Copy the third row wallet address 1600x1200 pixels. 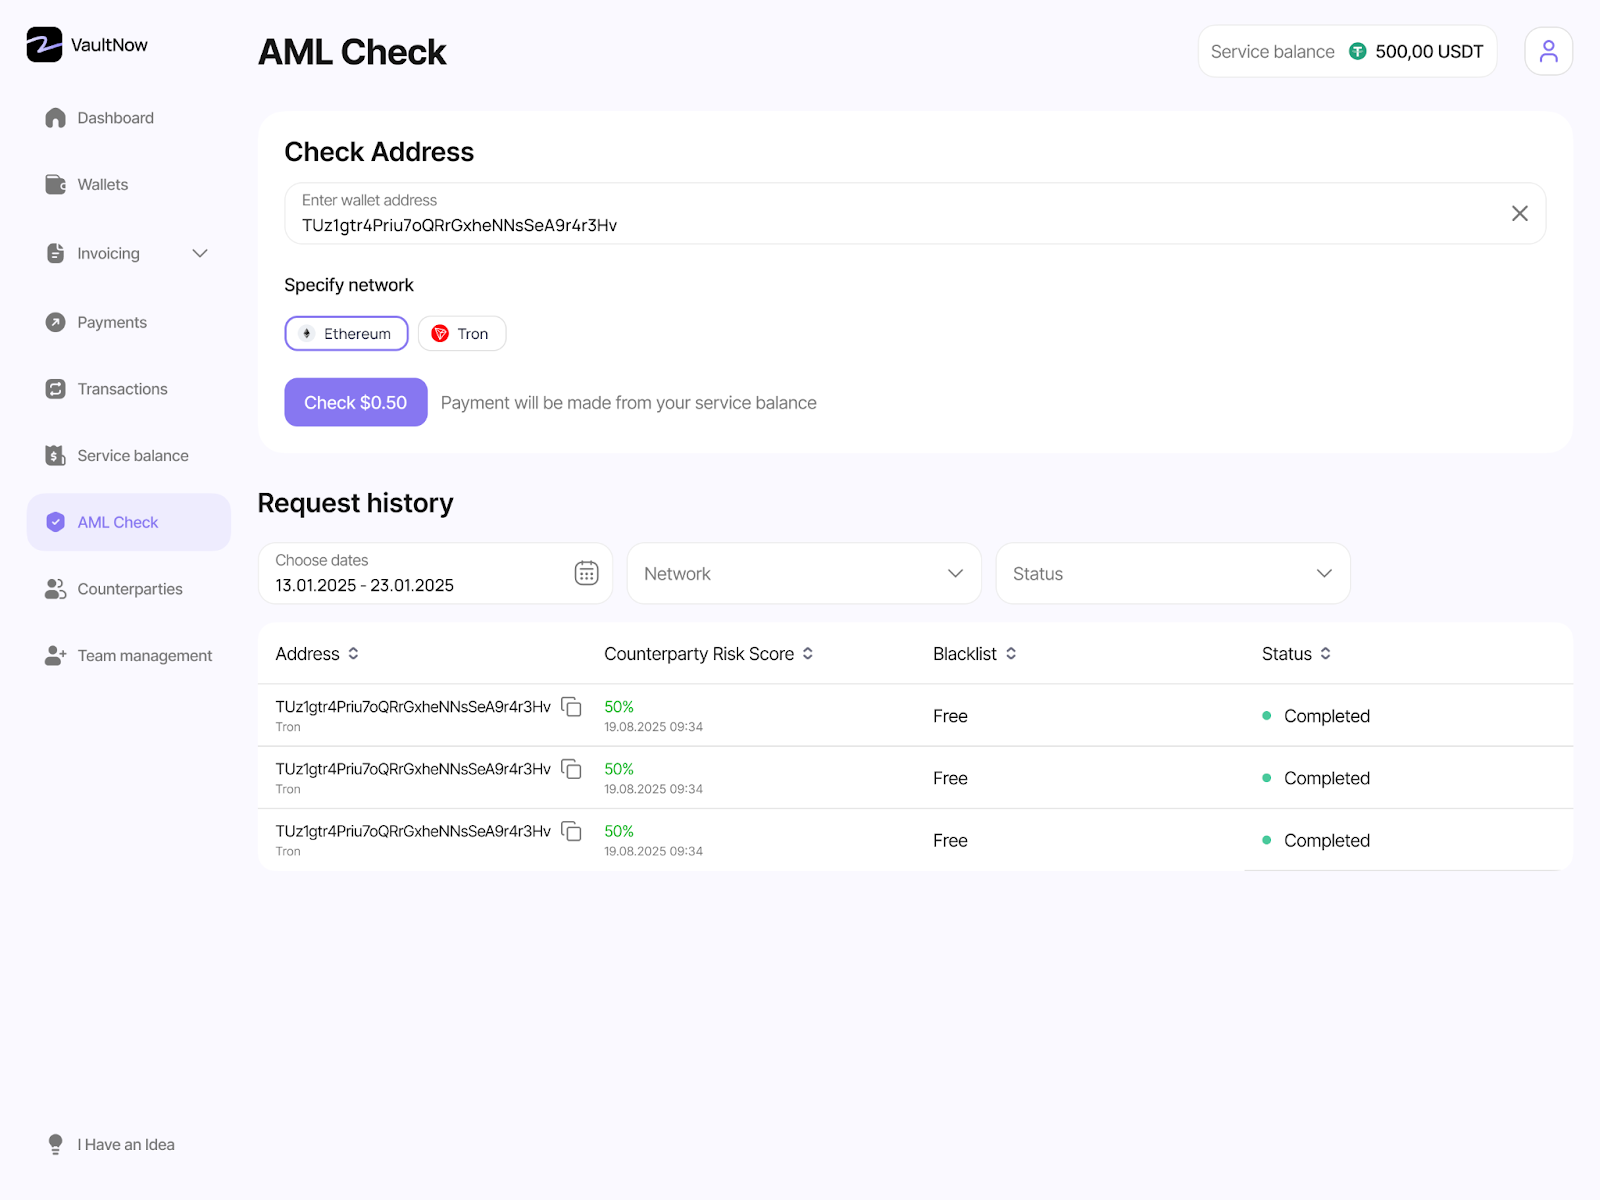pos(571,831)
